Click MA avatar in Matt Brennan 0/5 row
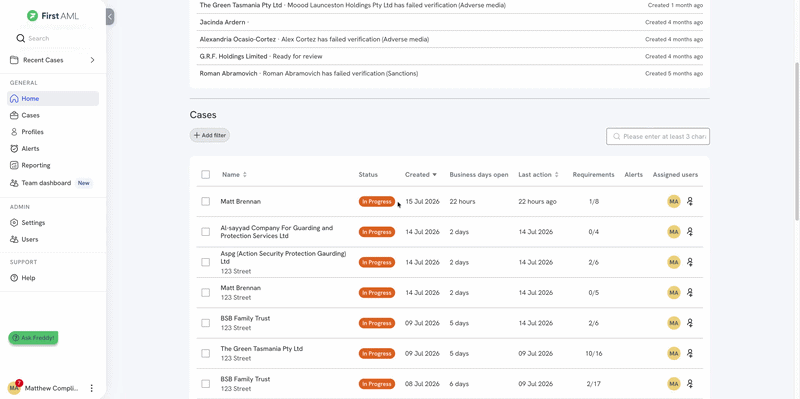The height and width of the screenshot is (399, 800). 674,293
